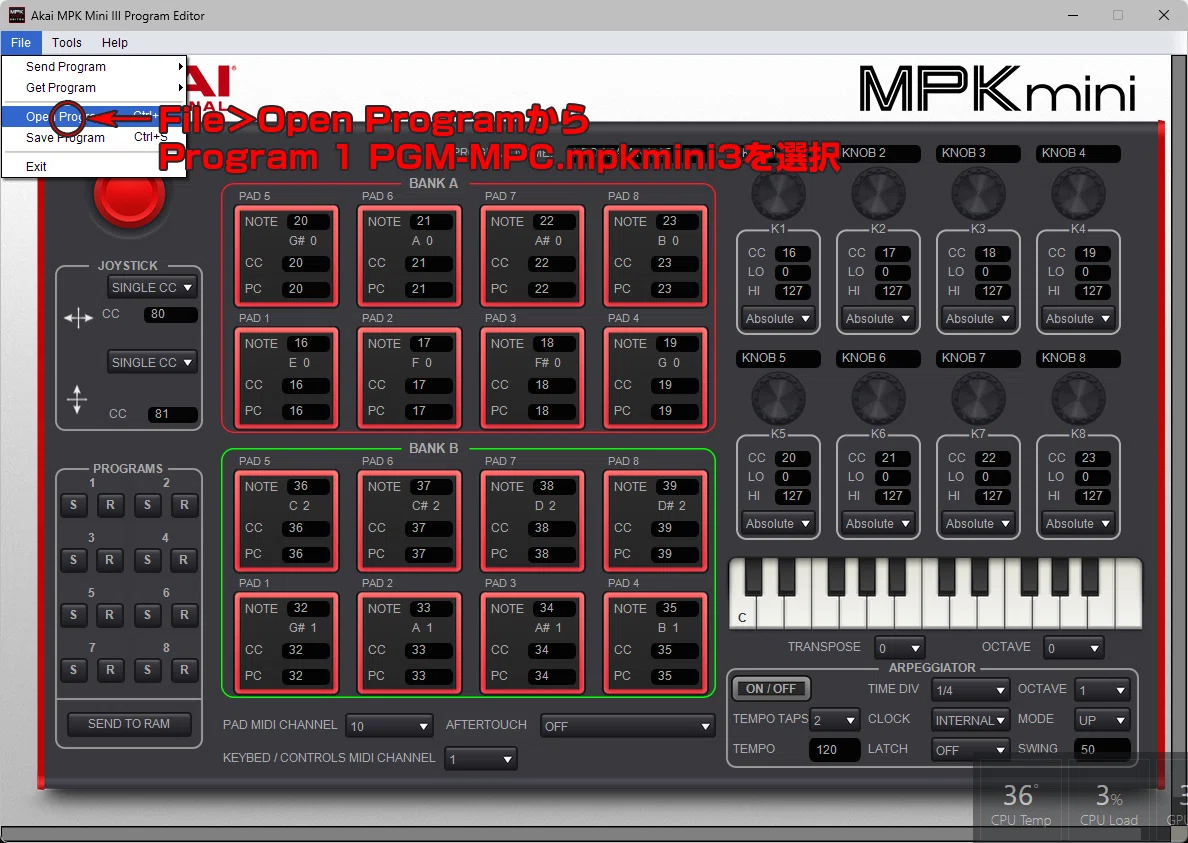Open the Help menu
The width and height of the screenshot is (1188, 843).
click(114, 42)
